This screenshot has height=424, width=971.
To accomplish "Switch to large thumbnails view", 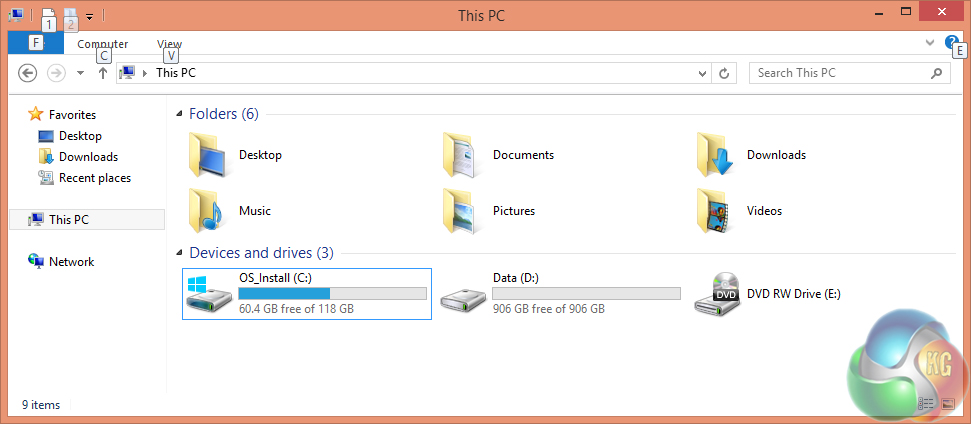I will coord(948,403).
